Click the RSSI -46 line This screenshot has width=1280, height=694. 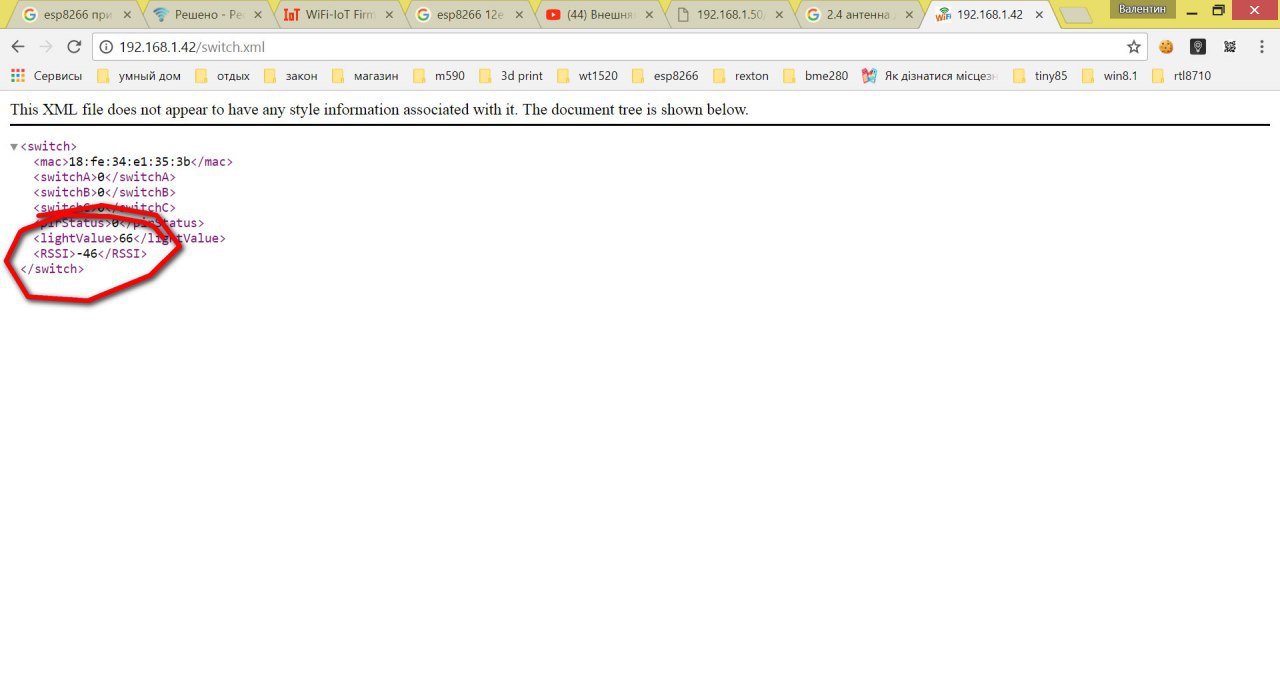pyautogui.click(x=90, y=254)
